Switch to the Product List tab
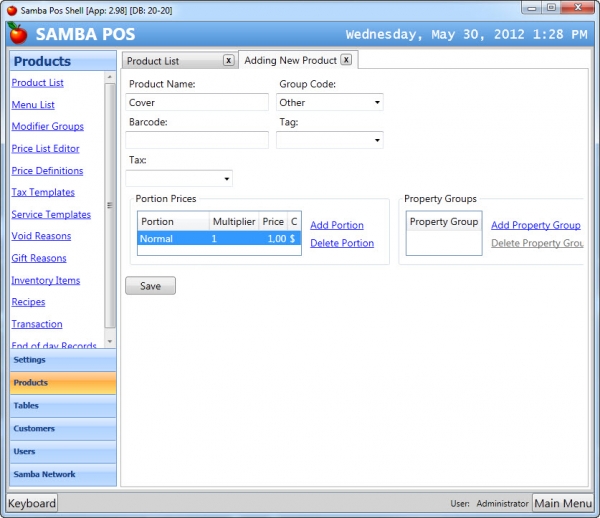 point(153,61)
